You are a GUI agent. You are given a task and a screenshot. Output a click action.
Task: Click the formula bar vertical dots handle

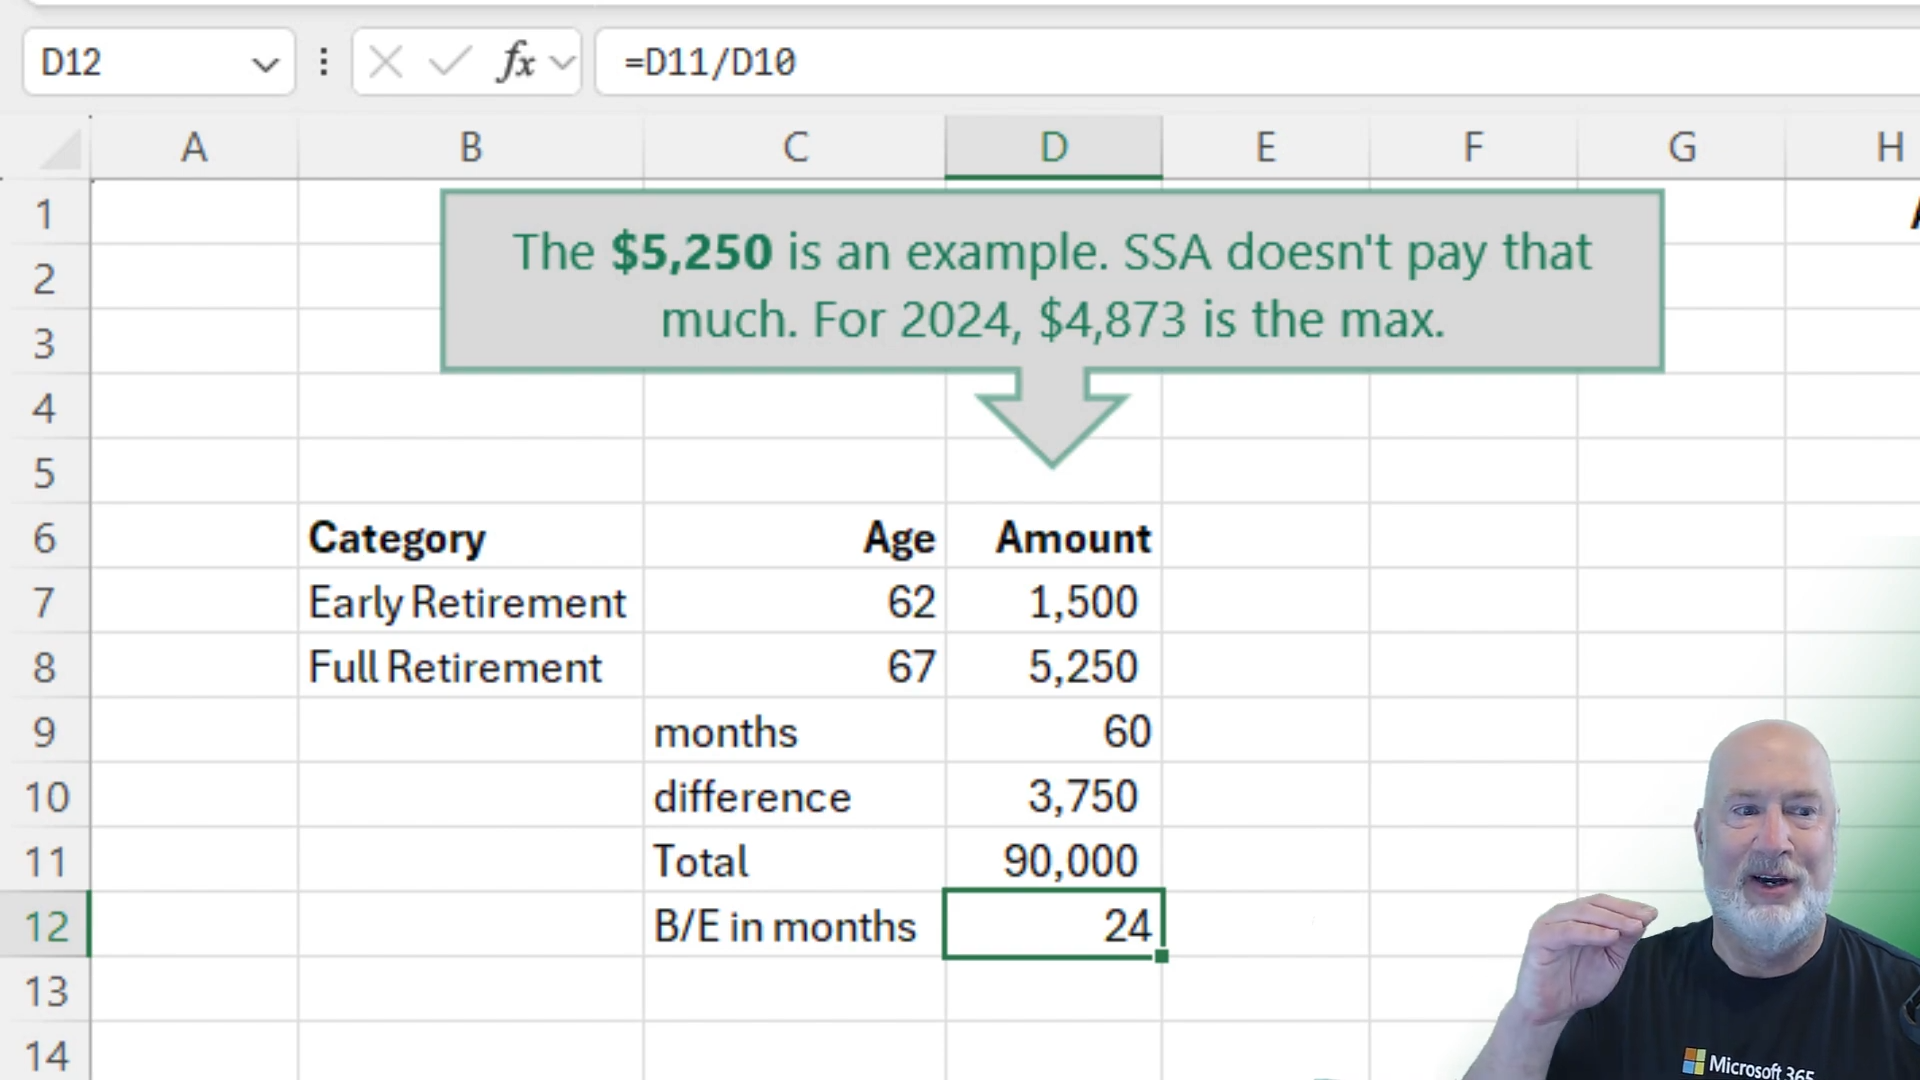tap(323, 63)
